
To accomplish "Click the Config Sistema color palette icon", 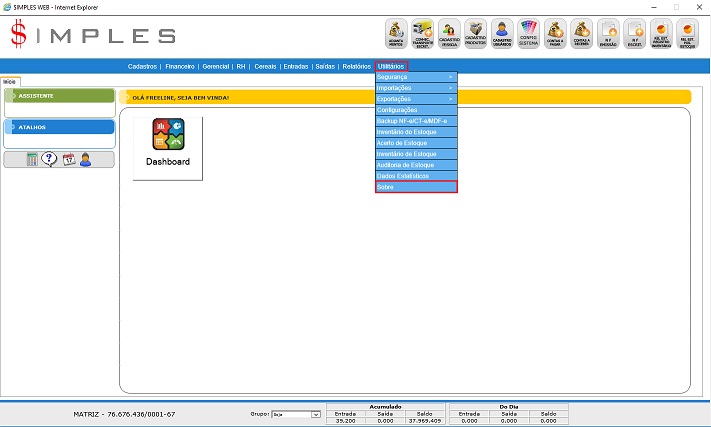I will point(529,33).
